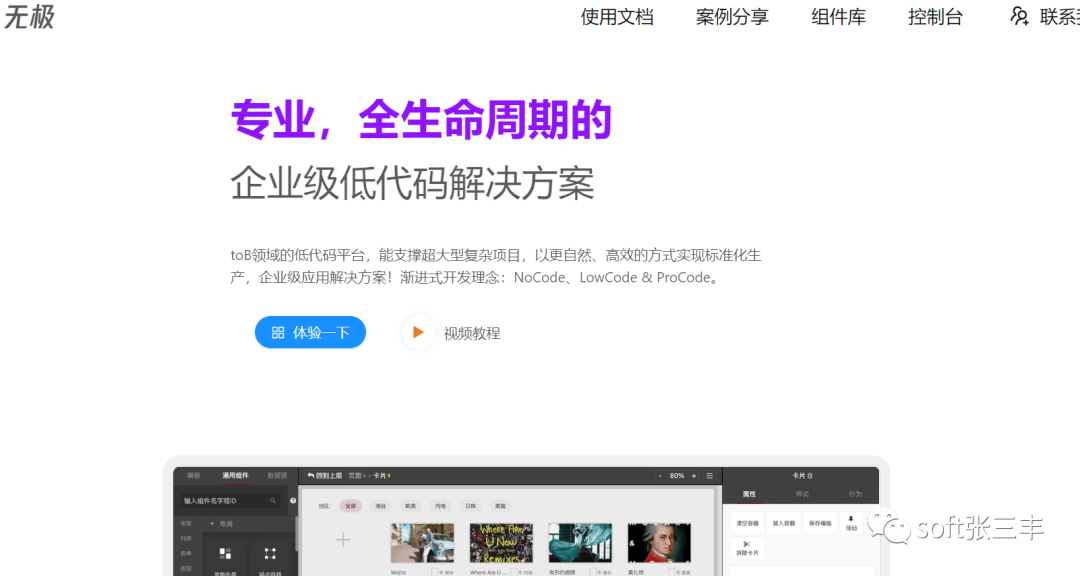Click the large plus to add a card
Screen dimensions: 1080x576
tap(343, 540)
